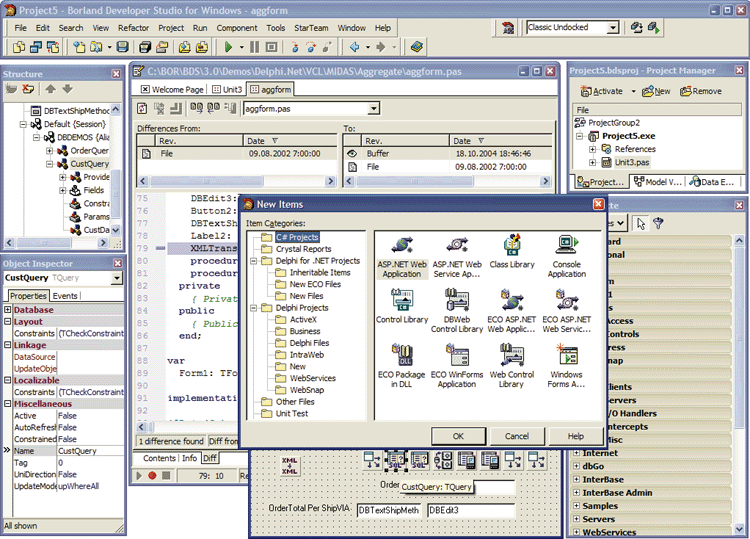Click Activate in Project Manager

pos(601,91)
